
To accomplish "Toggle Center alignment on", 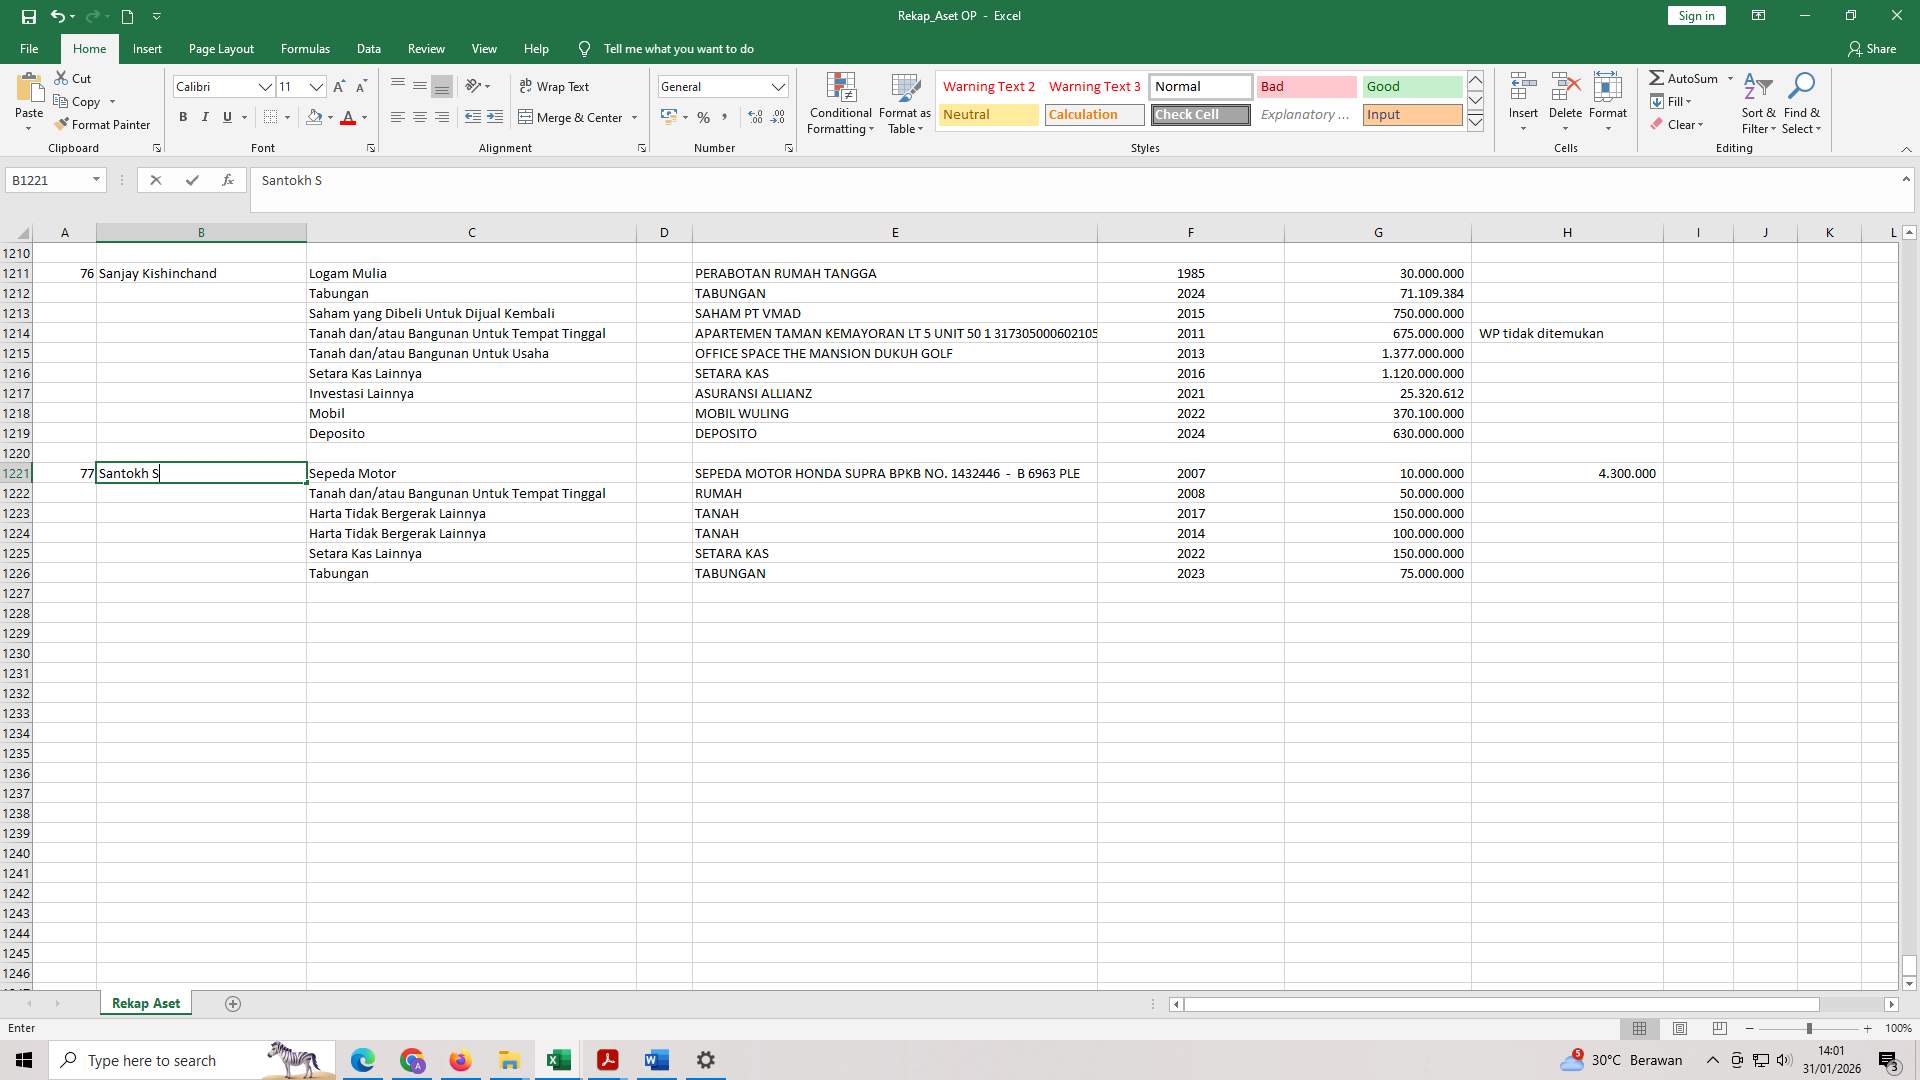I will coord(419,117).
